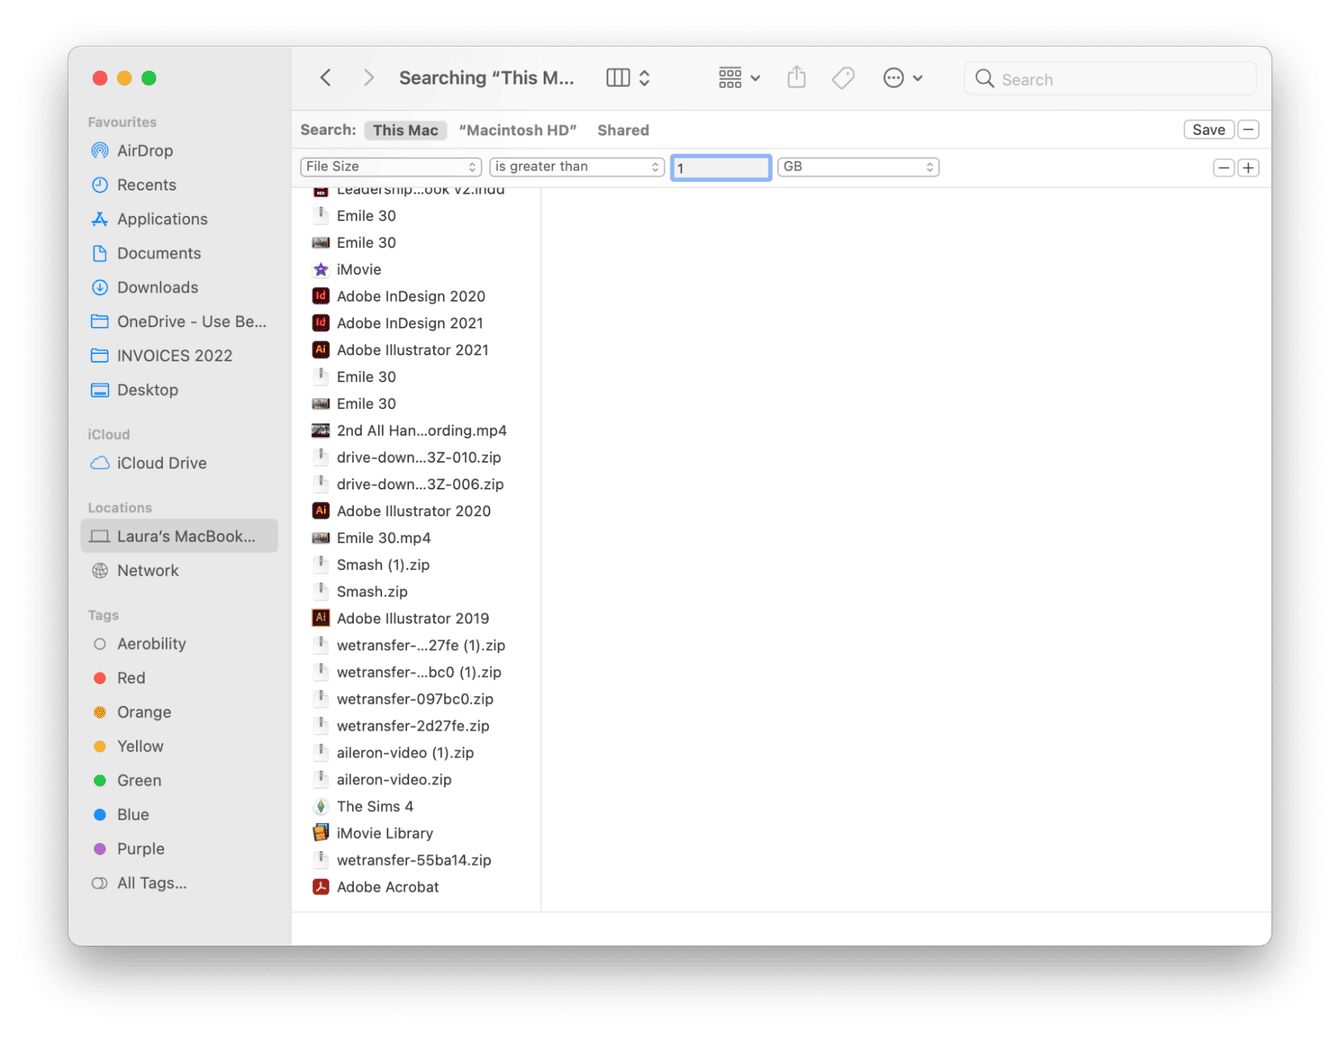Change the GB units dropdown
The width and height of the screenshot is (1340, 1037).
858,166
